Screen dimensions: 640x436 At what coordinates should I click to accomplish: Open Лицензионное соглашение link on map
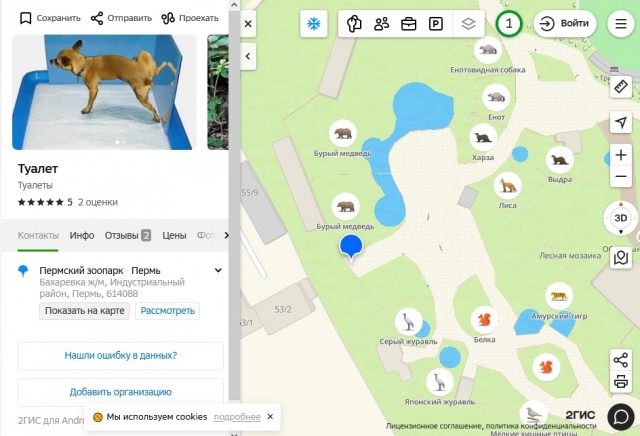434,426
